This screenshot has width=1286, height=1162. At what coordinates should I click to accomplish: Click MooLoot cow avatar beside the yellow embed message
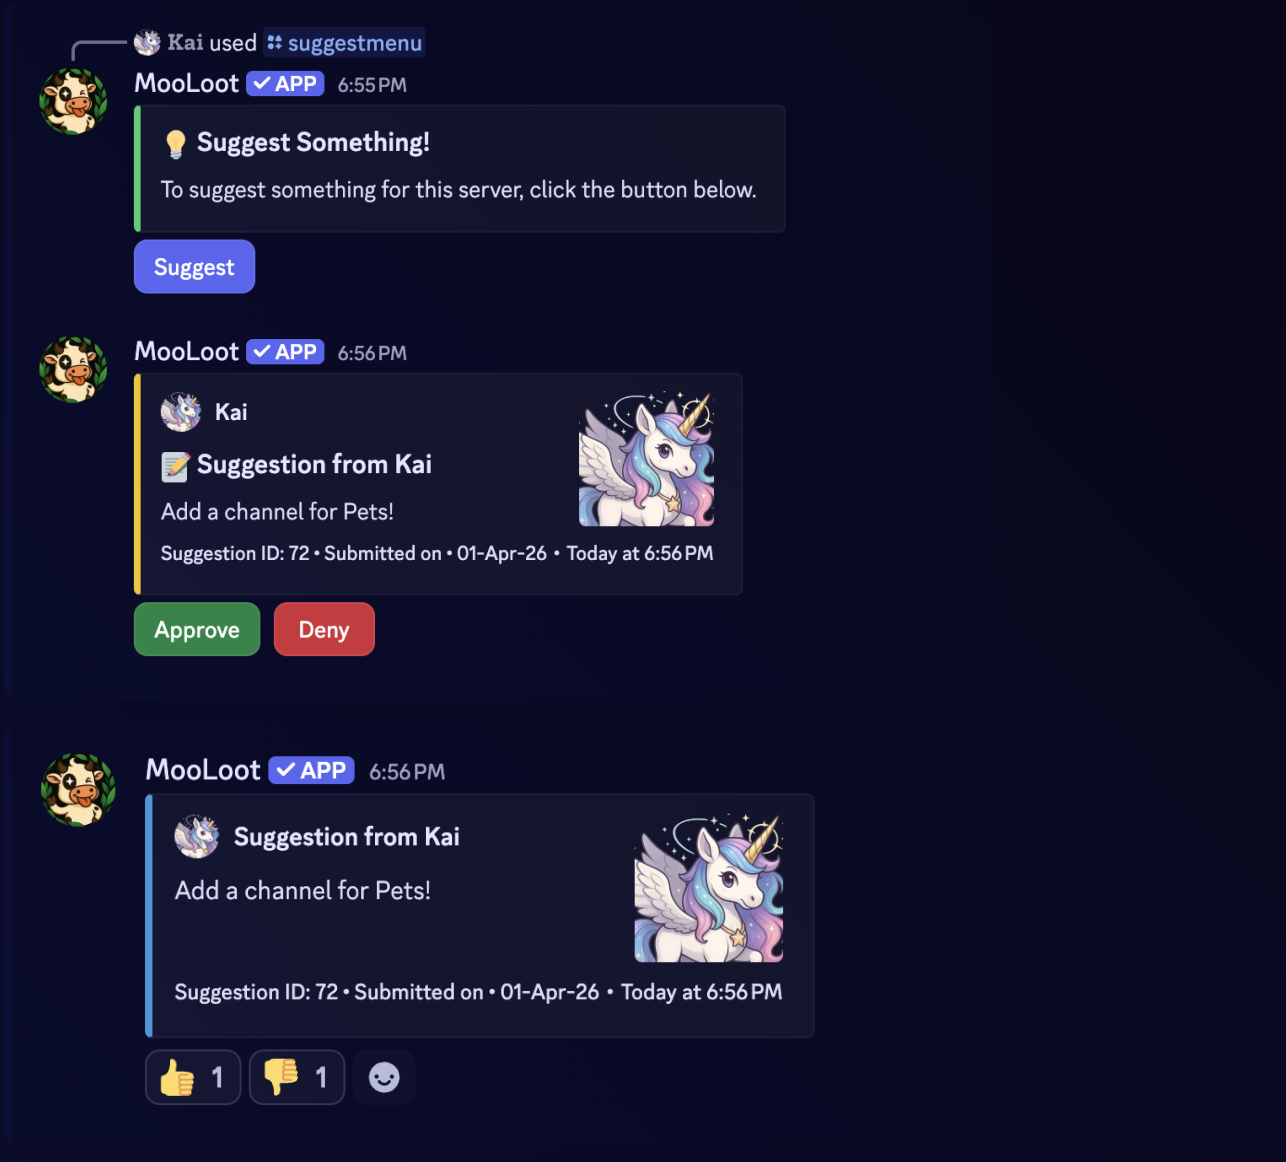pyautogui.click(x=73, y=370)
